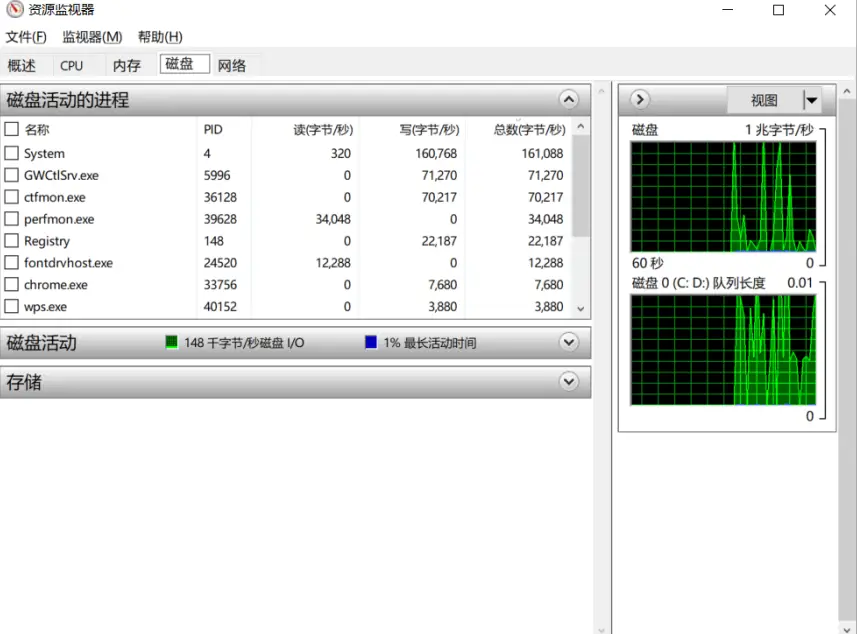The width and height of the screenshot is (857, 634).
Task: Select the System process name
Action: tap(44, 154)
